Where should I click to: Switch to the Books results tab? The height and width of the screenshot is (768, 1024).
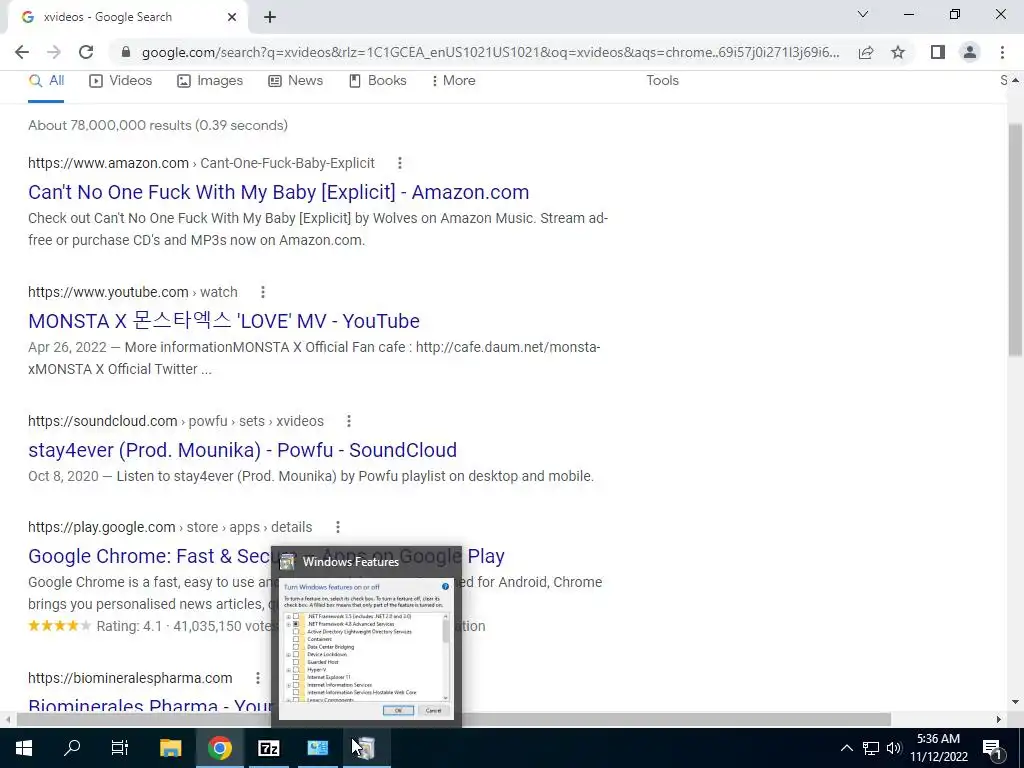coord(378,80)
